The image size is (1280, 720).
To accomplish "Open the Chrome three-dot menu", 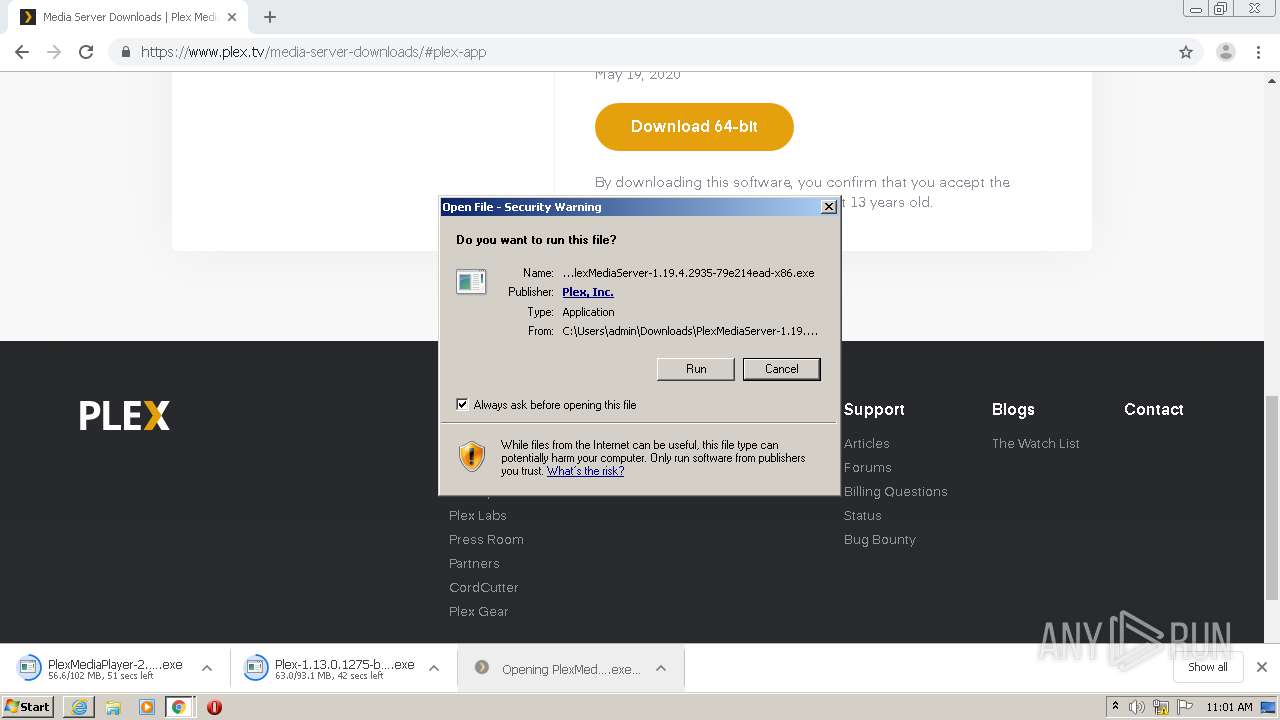I will [x=1258, y=52].
